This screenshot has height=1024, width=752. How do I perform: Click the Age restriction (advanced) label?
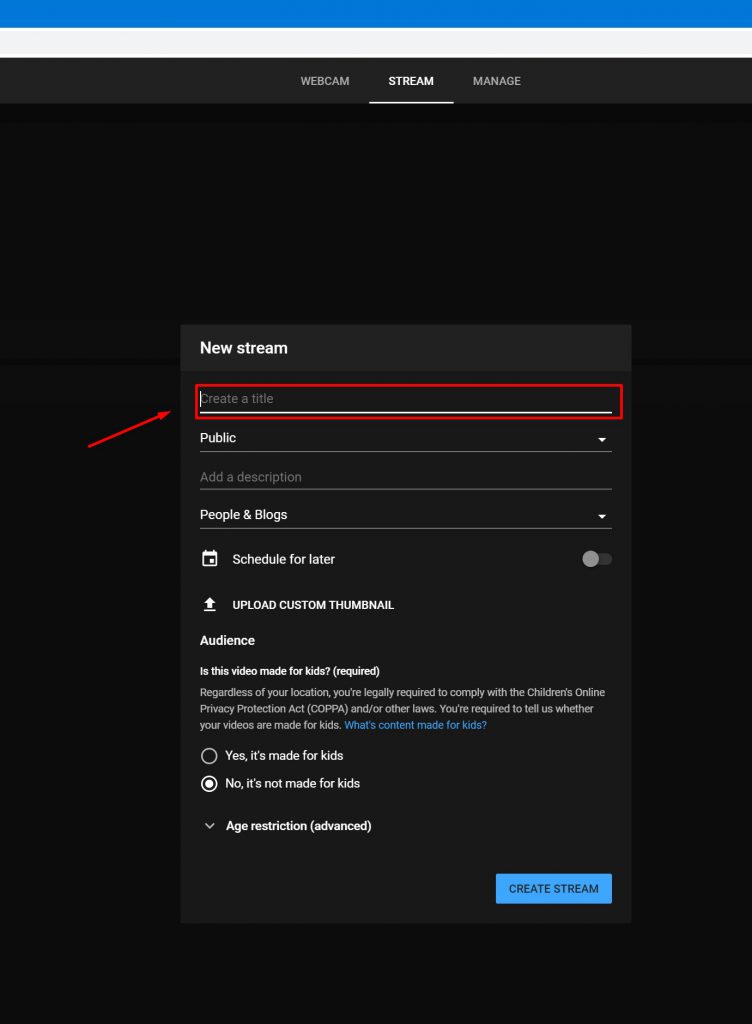pos(298,826)
